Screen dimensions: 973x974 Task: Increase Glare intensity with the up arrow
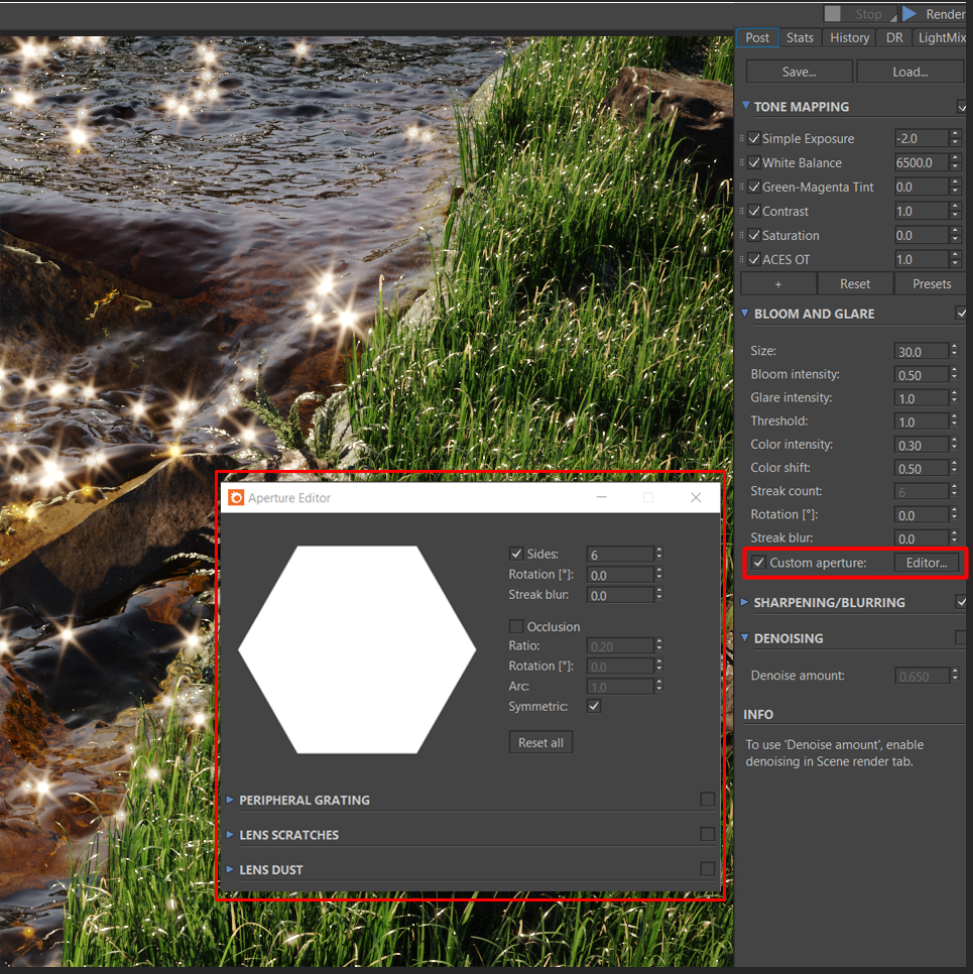click(955, 393)
